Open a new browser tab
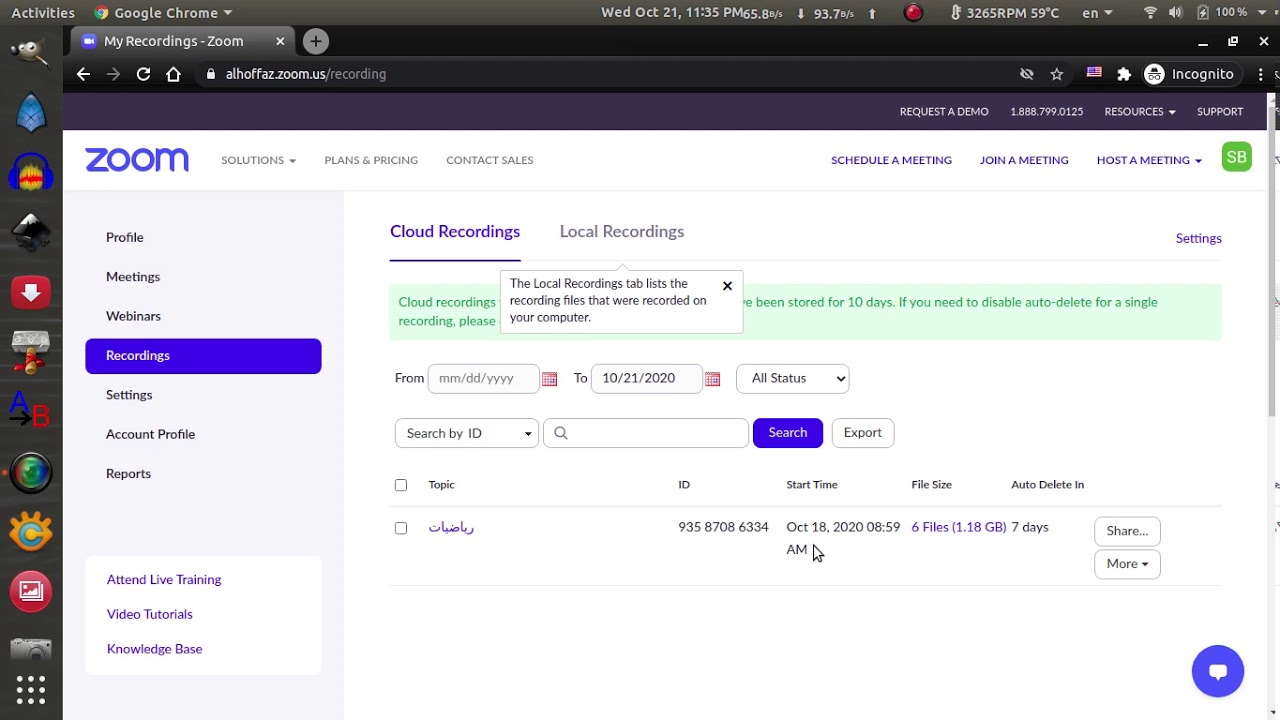Screen dimensions: 1280x720 click(x=315, y=41)
